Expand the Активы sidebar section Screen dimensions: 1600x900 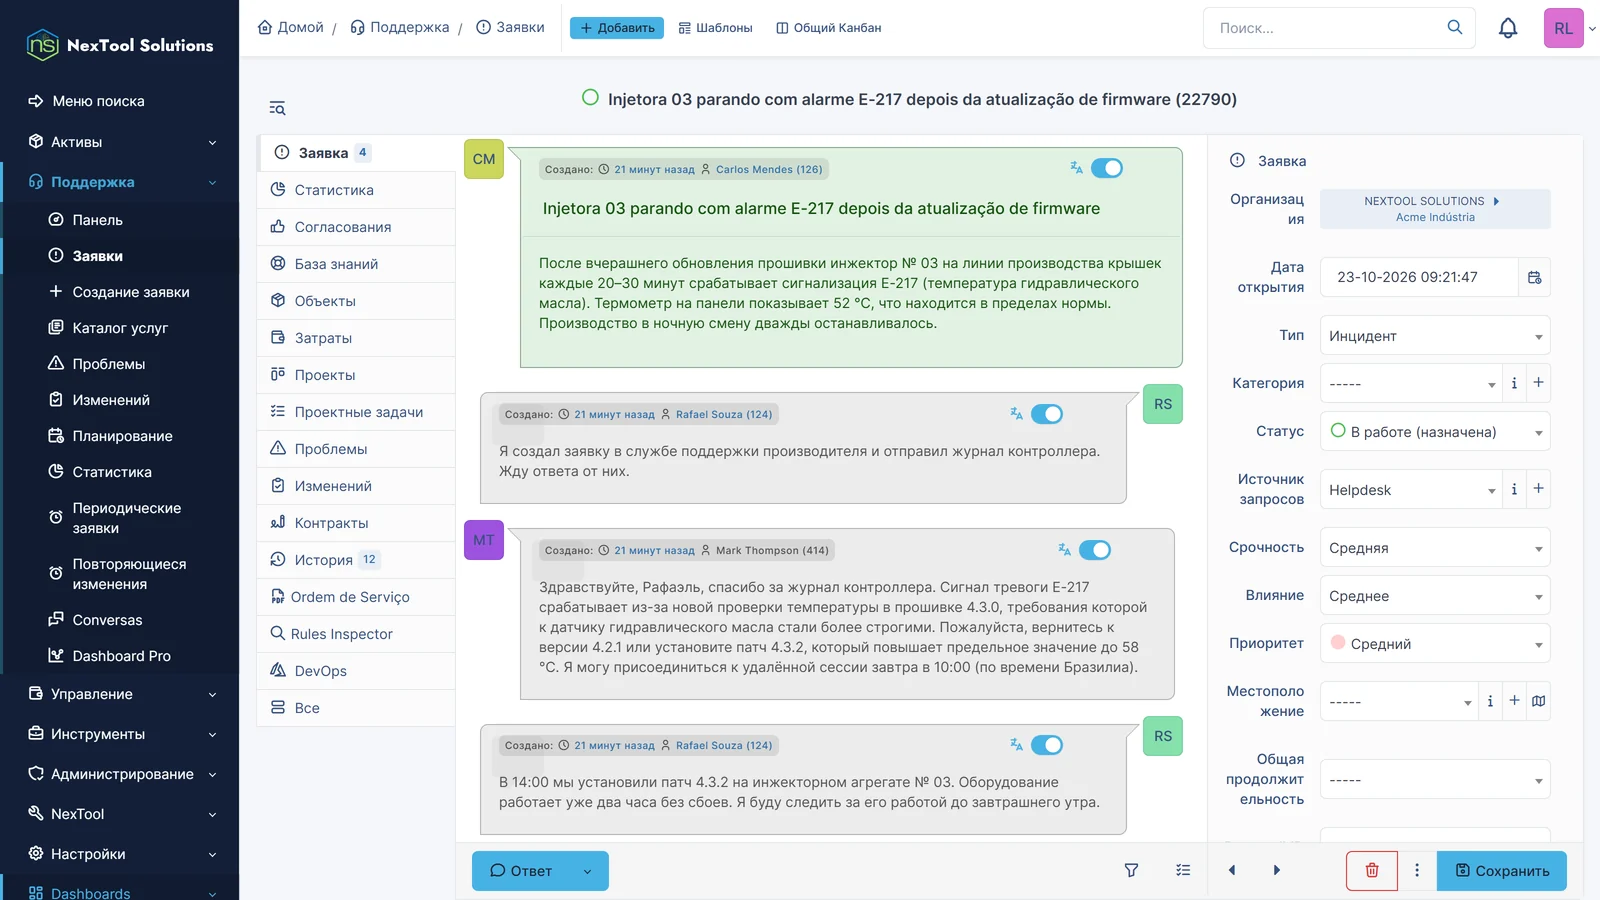click(121, 142)
